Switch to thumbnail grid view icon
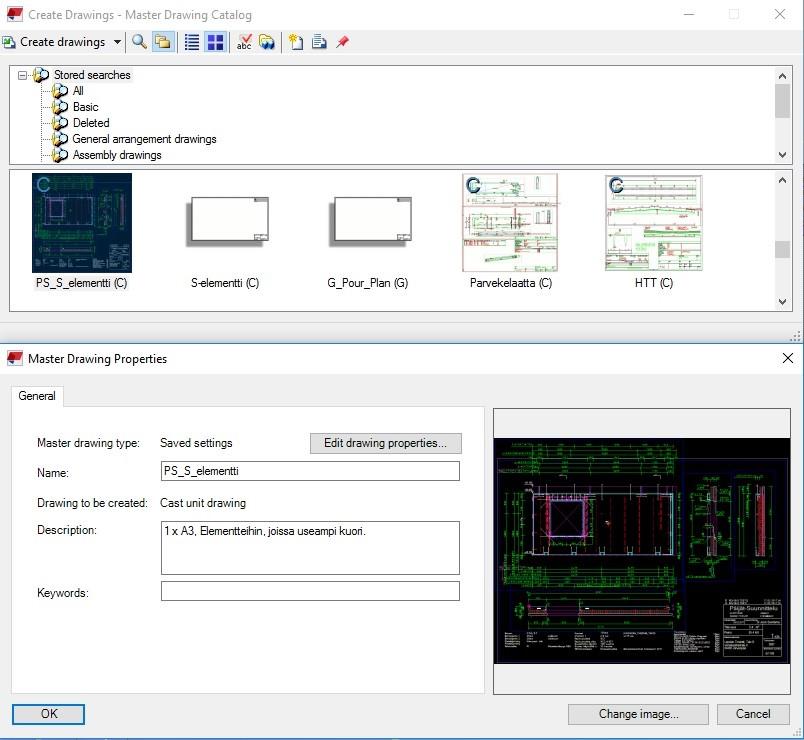Image resolution: width=804 pixels, height=740 pixels. pyautogui.click(x=215, y=42)
